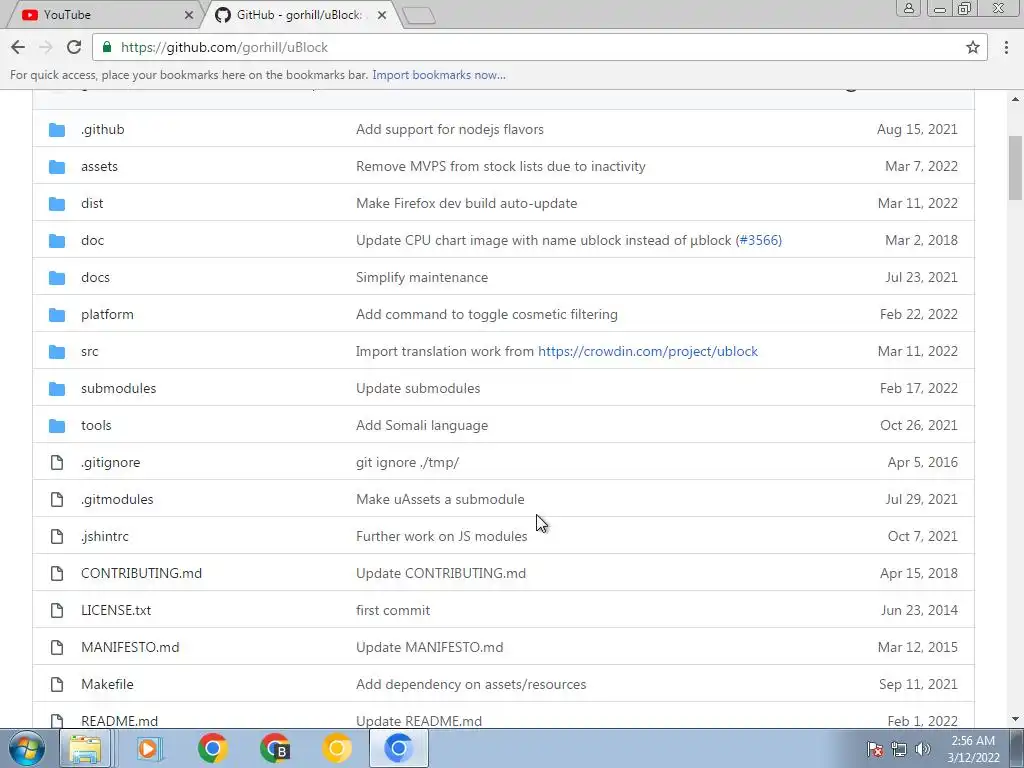Open commit 'Simplify maintenance'
Viewport: 1024px width, 768px height.
tap(422, 278)
